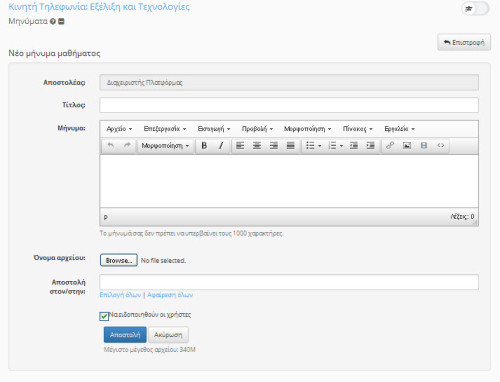Click the Αποστολή στον/στην recipients field
The width and height of the screenshot is (500, 382).
click(289, 282)
